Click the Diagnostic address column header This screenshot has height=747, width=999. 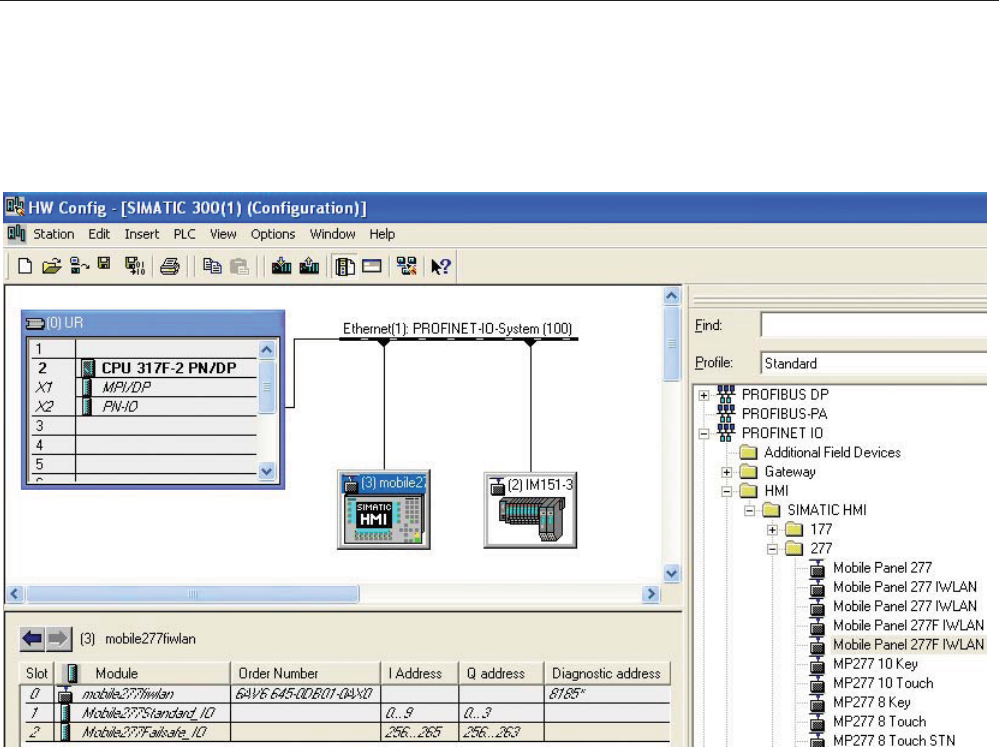pyautogui.click(x=607, y=673)
